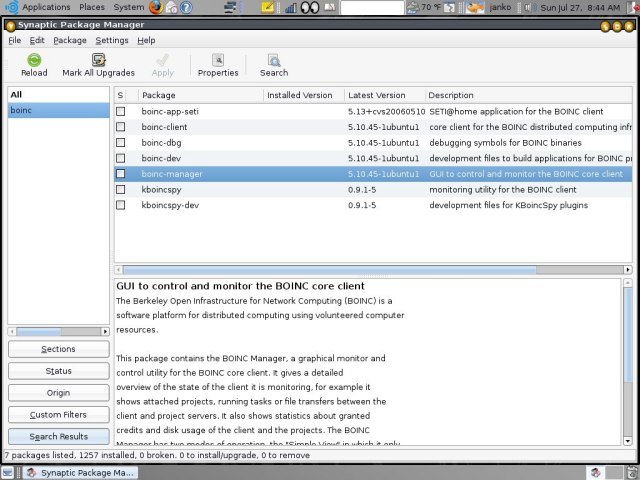The width and height of the screenshot is (640, 480).
Task: Open the sticky notes panel applet
Action: (268, 7)
